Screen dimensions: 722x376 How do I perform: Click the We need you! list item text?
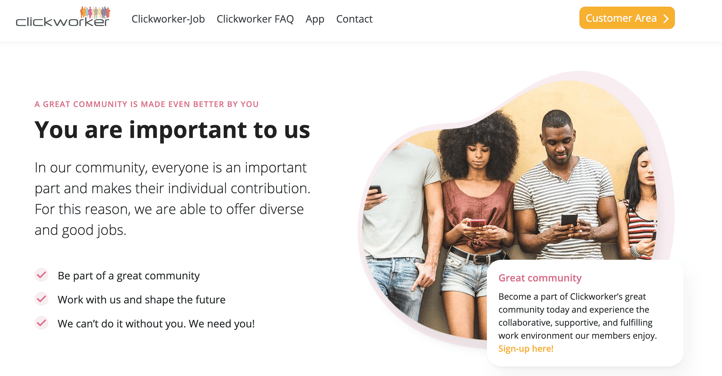pos(156,324)
